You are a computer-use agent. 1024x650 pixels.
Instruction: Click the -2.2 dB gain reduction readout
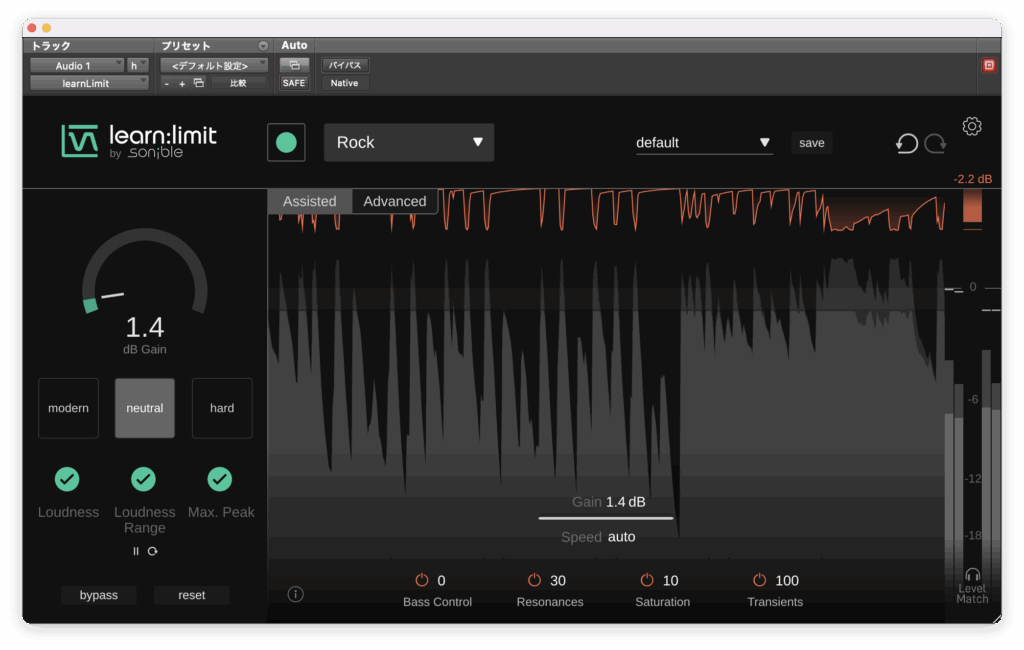[x=972, y=179]
